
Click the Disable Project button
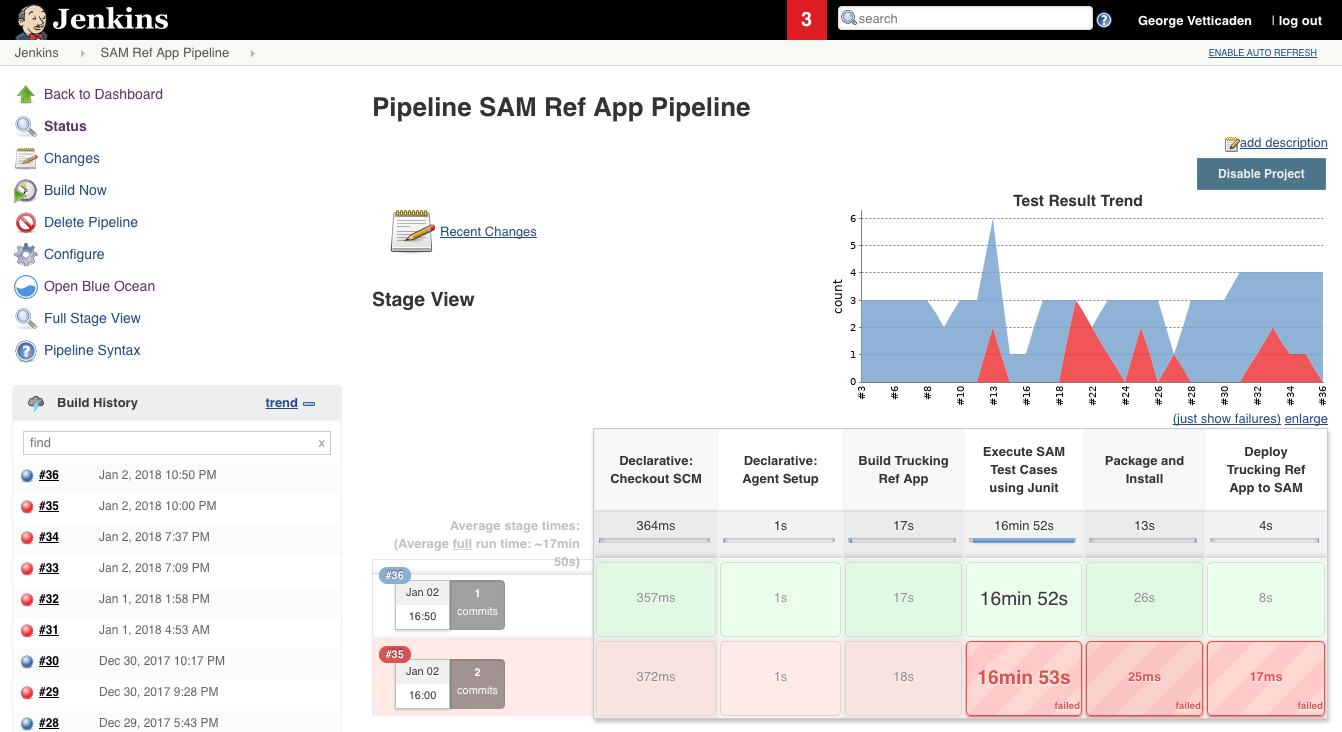point(1261,174)
